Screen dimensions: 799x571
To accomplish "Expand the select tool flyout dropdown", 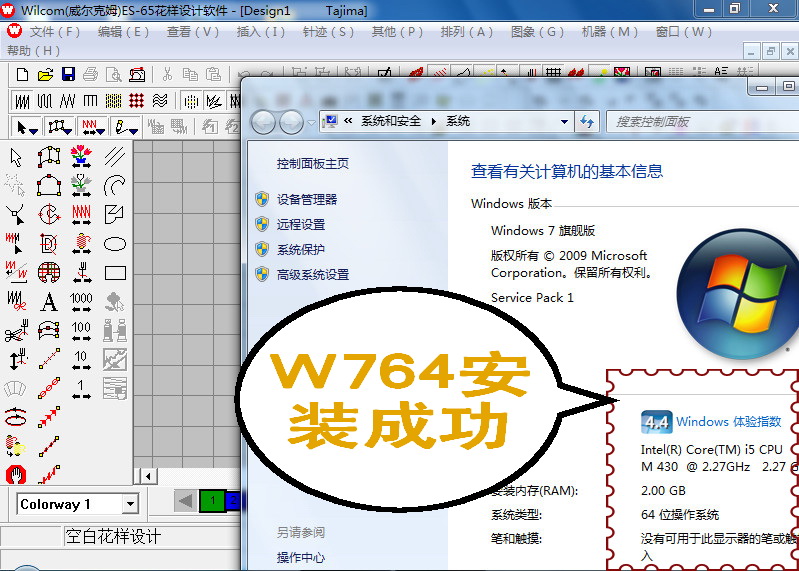I will tap(34, 131).
